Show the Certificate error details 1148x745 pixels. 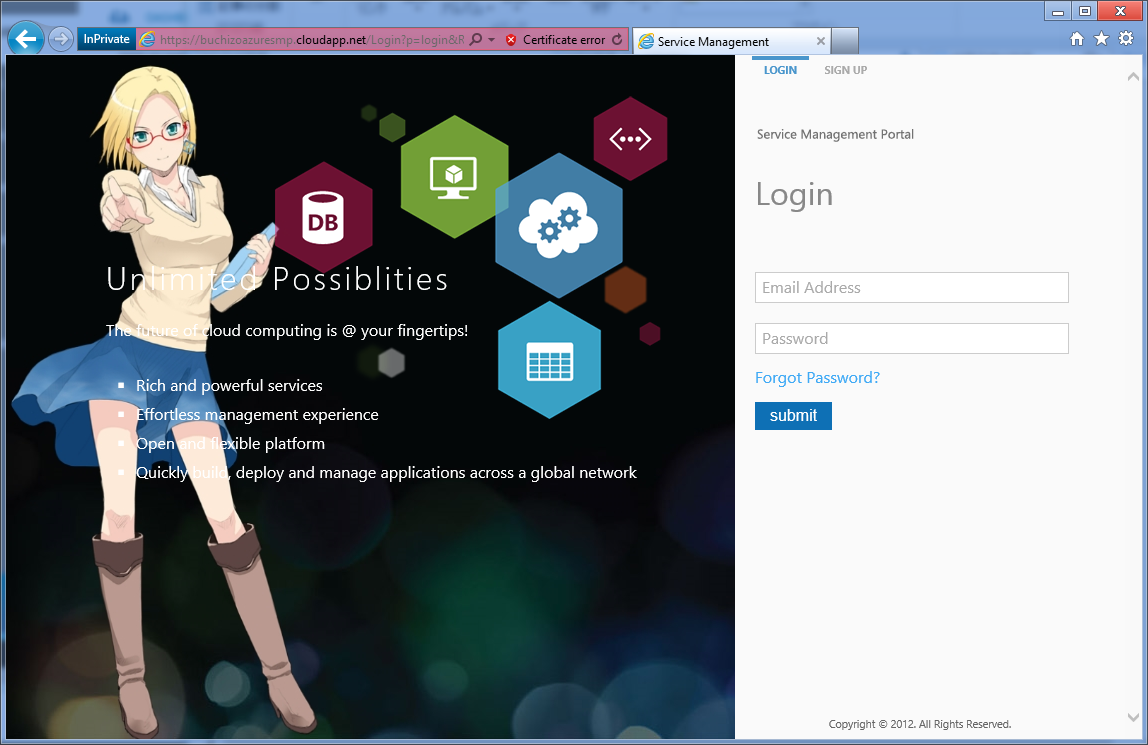tap(556, 40)
